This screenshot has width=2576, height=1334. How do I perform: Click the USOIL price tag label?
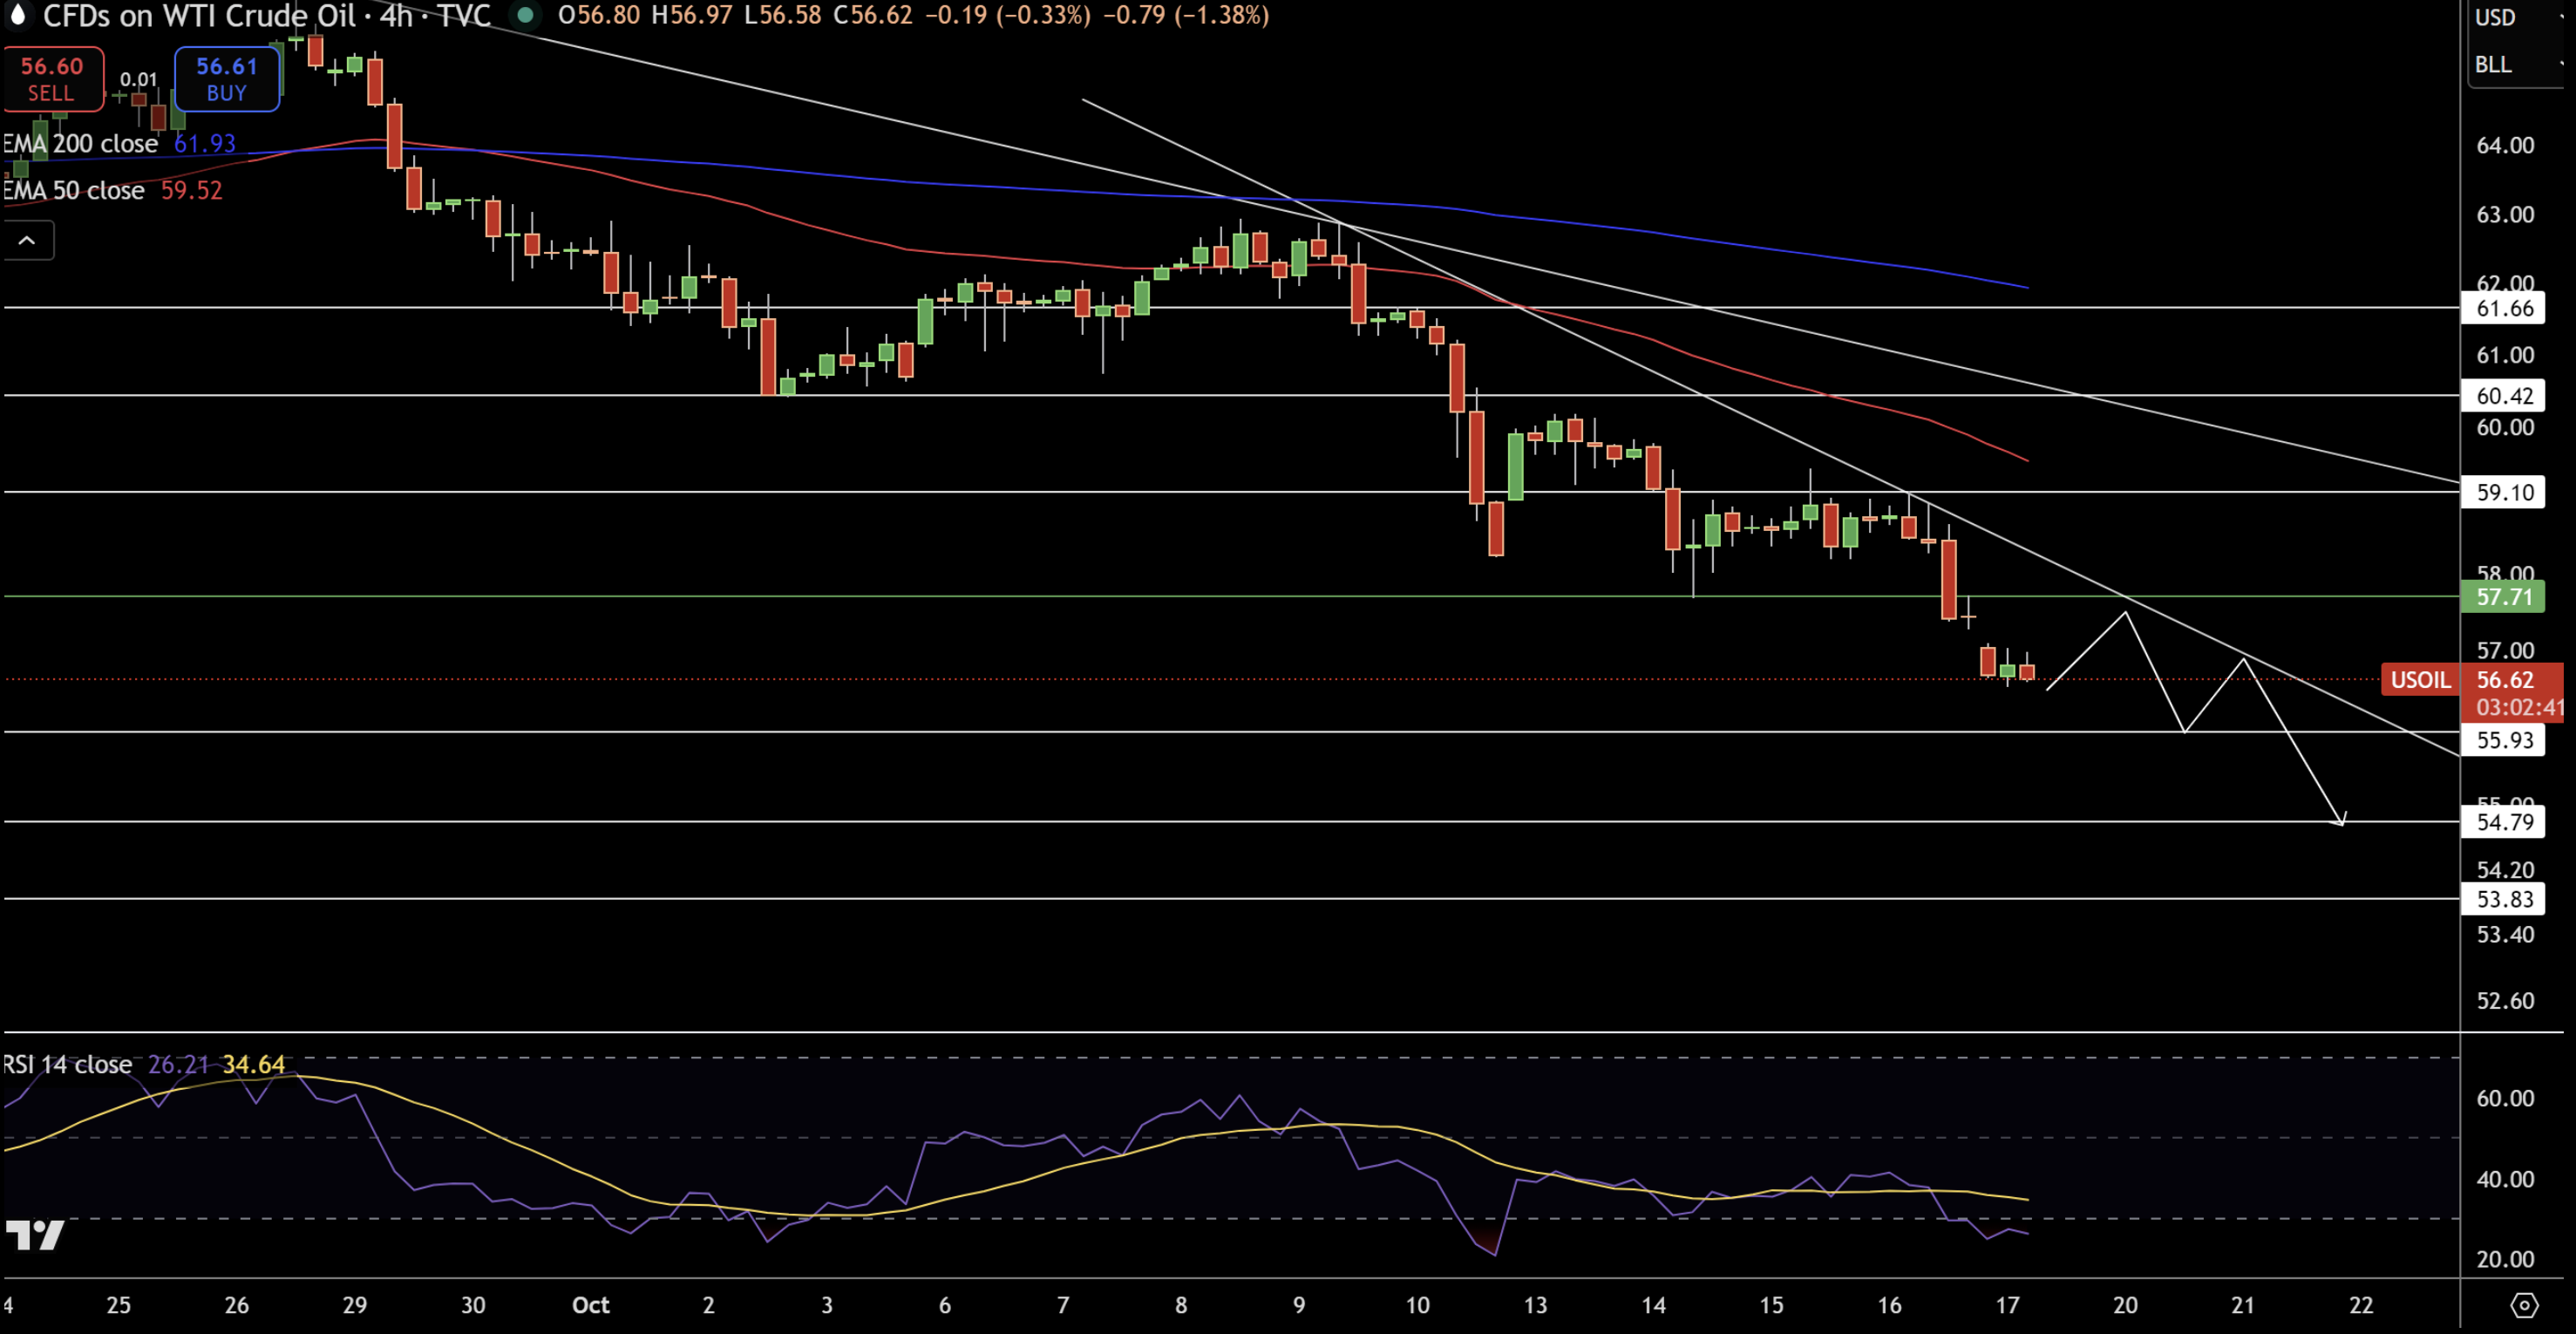(2420, 680)
